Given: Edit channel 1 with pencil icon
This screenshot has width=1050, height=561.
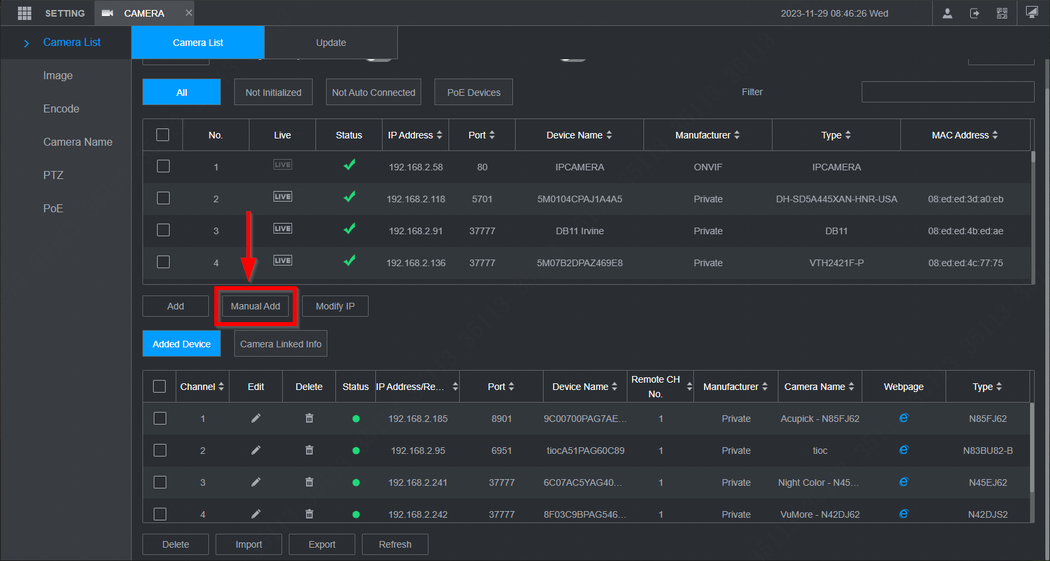Looking at the screenshot, I should click(x=256, y=419).
